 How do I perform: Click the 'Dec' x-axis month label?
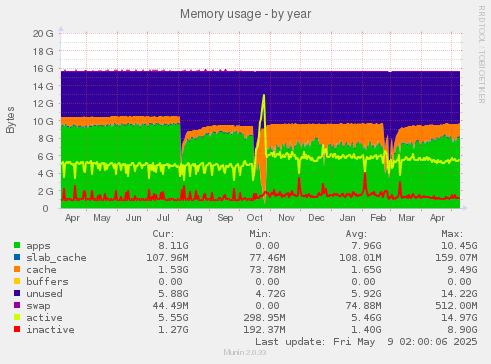pyautogui.click(x=316, y=218)
